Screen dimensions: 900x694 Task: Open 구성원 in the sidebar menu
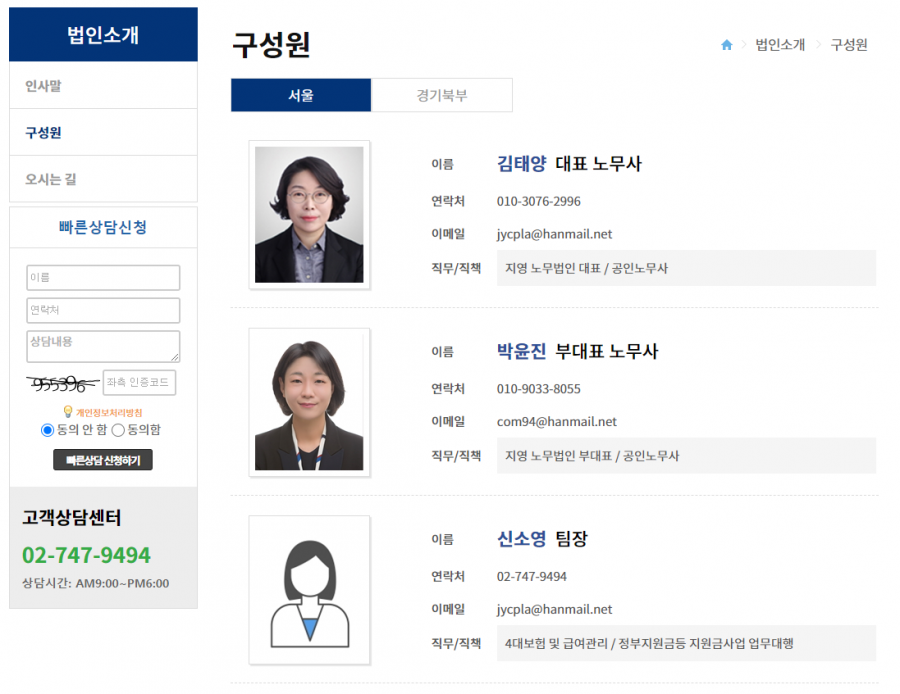(x=103, y=132)
